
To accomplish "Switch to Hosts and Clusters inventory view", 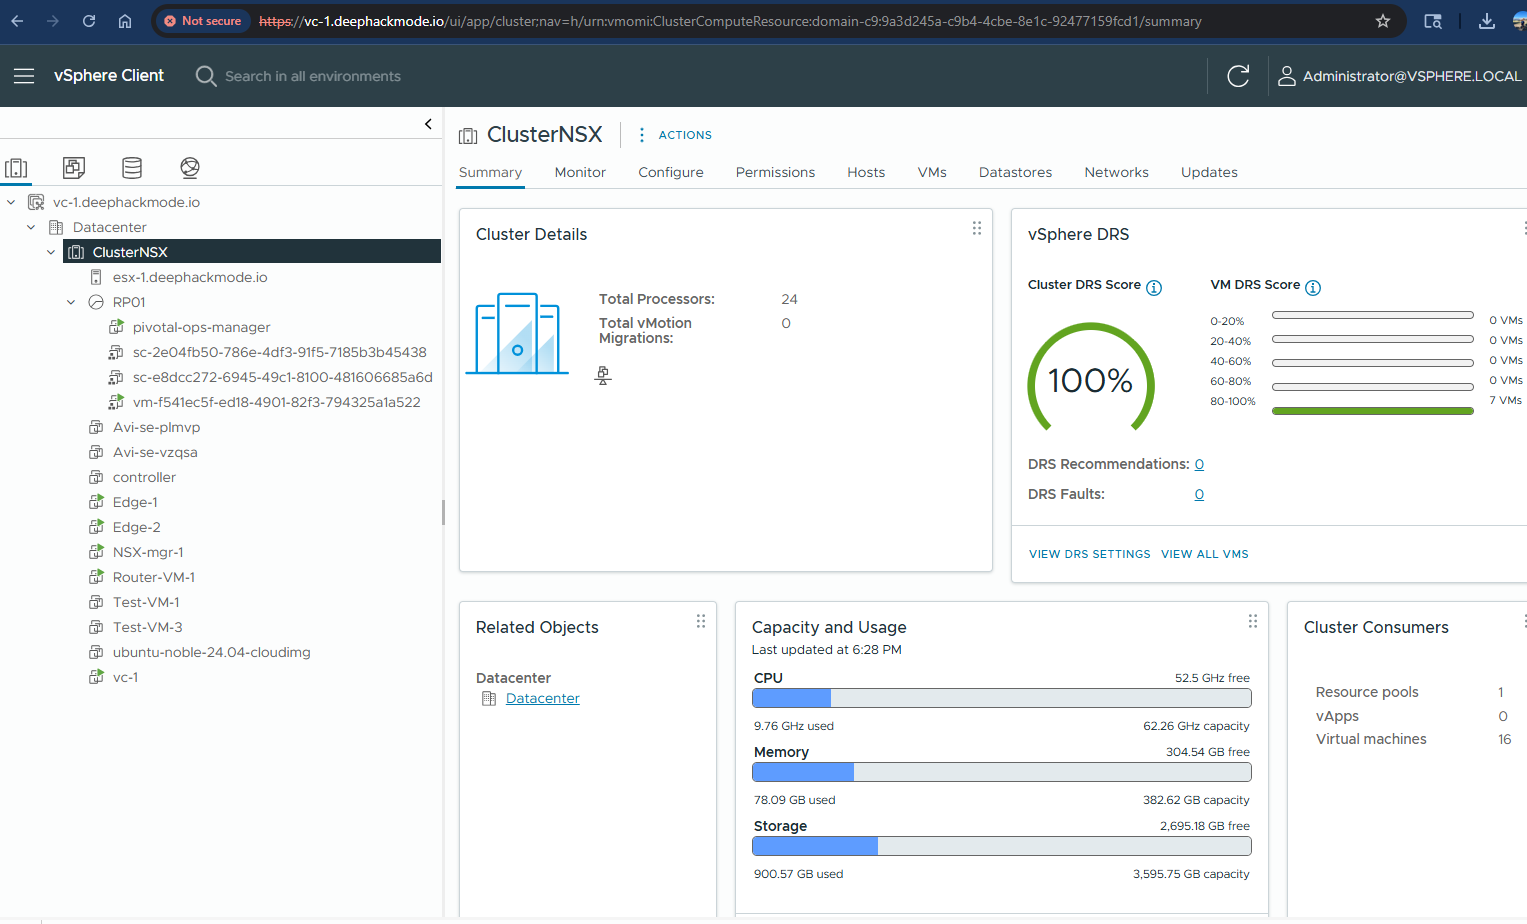I will 16,168.
